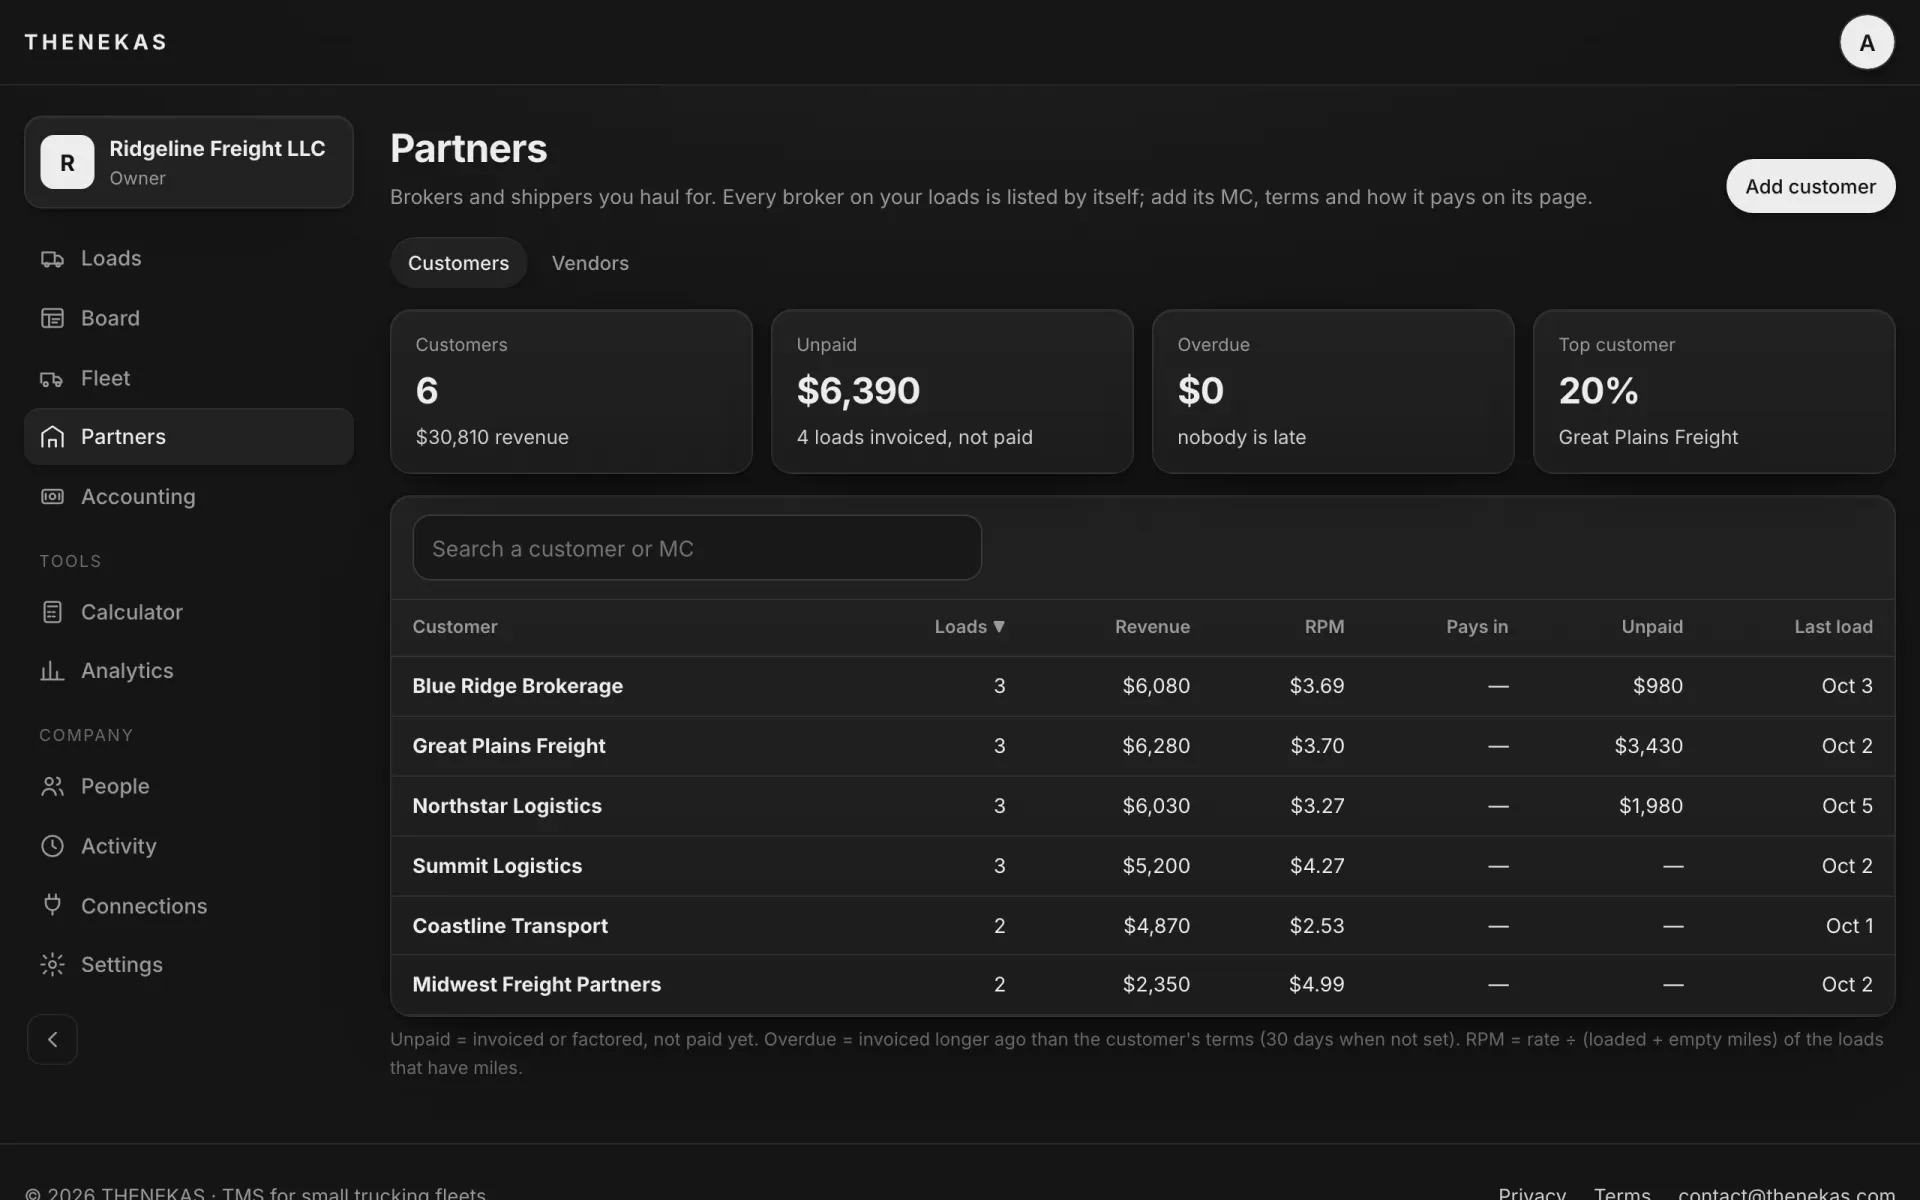This screenshot has height=1200, width=1920.
Task: Open the Blue Ridge Brokerage customer row
Action: tap(1142, 686)
